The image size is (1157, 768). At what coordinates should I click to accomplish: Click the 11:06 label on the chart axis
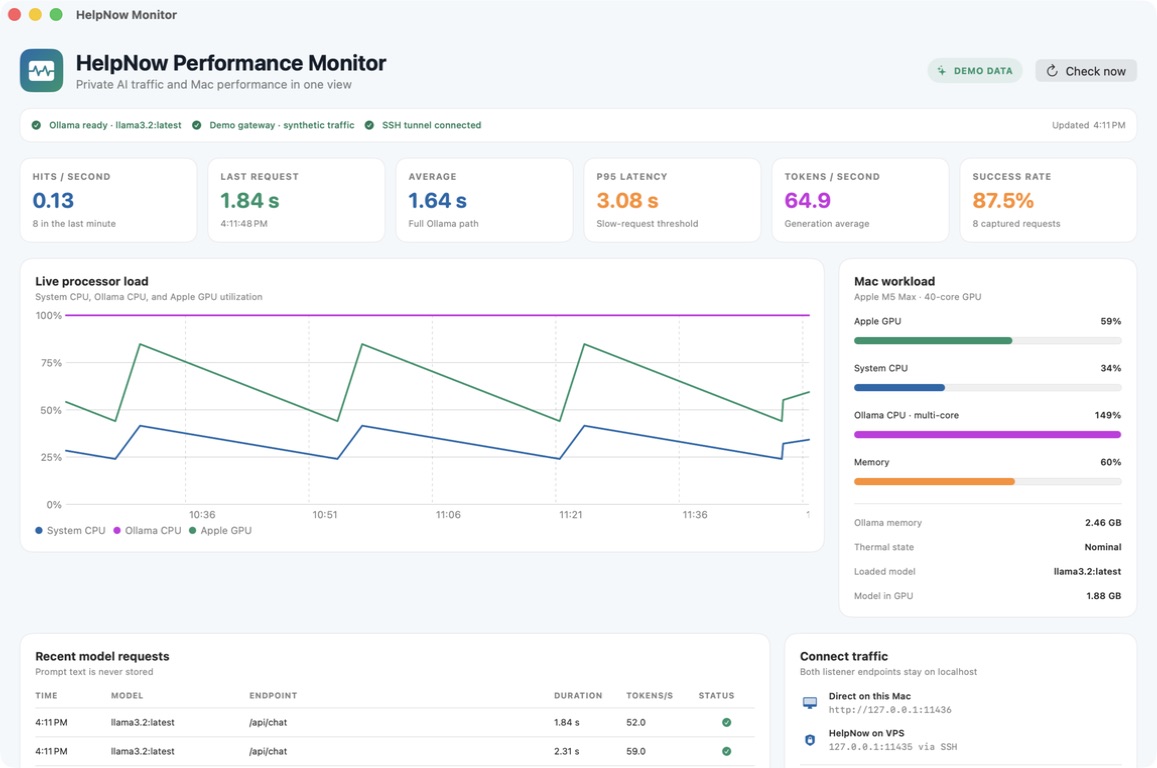point(448,515)
